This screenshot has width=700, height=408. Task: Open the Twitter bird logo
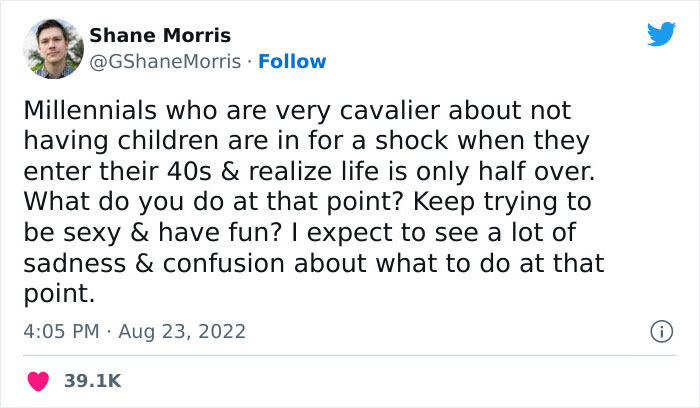pyautogui.click(x=661, y=34)
